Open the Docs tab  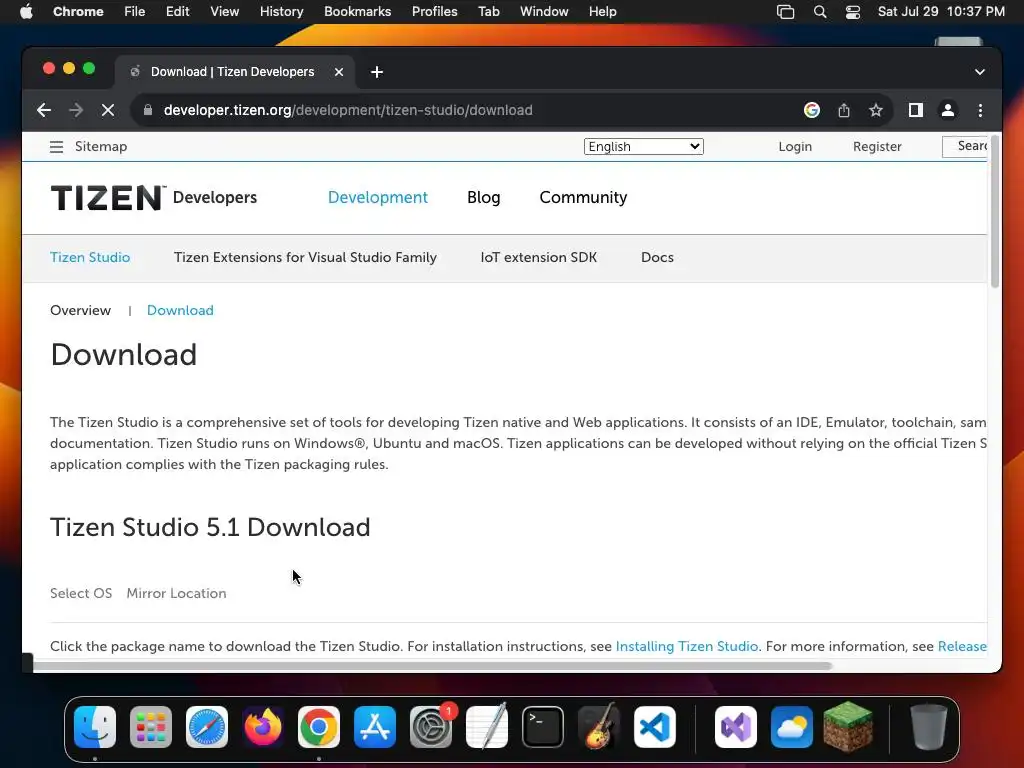[657, 257]
